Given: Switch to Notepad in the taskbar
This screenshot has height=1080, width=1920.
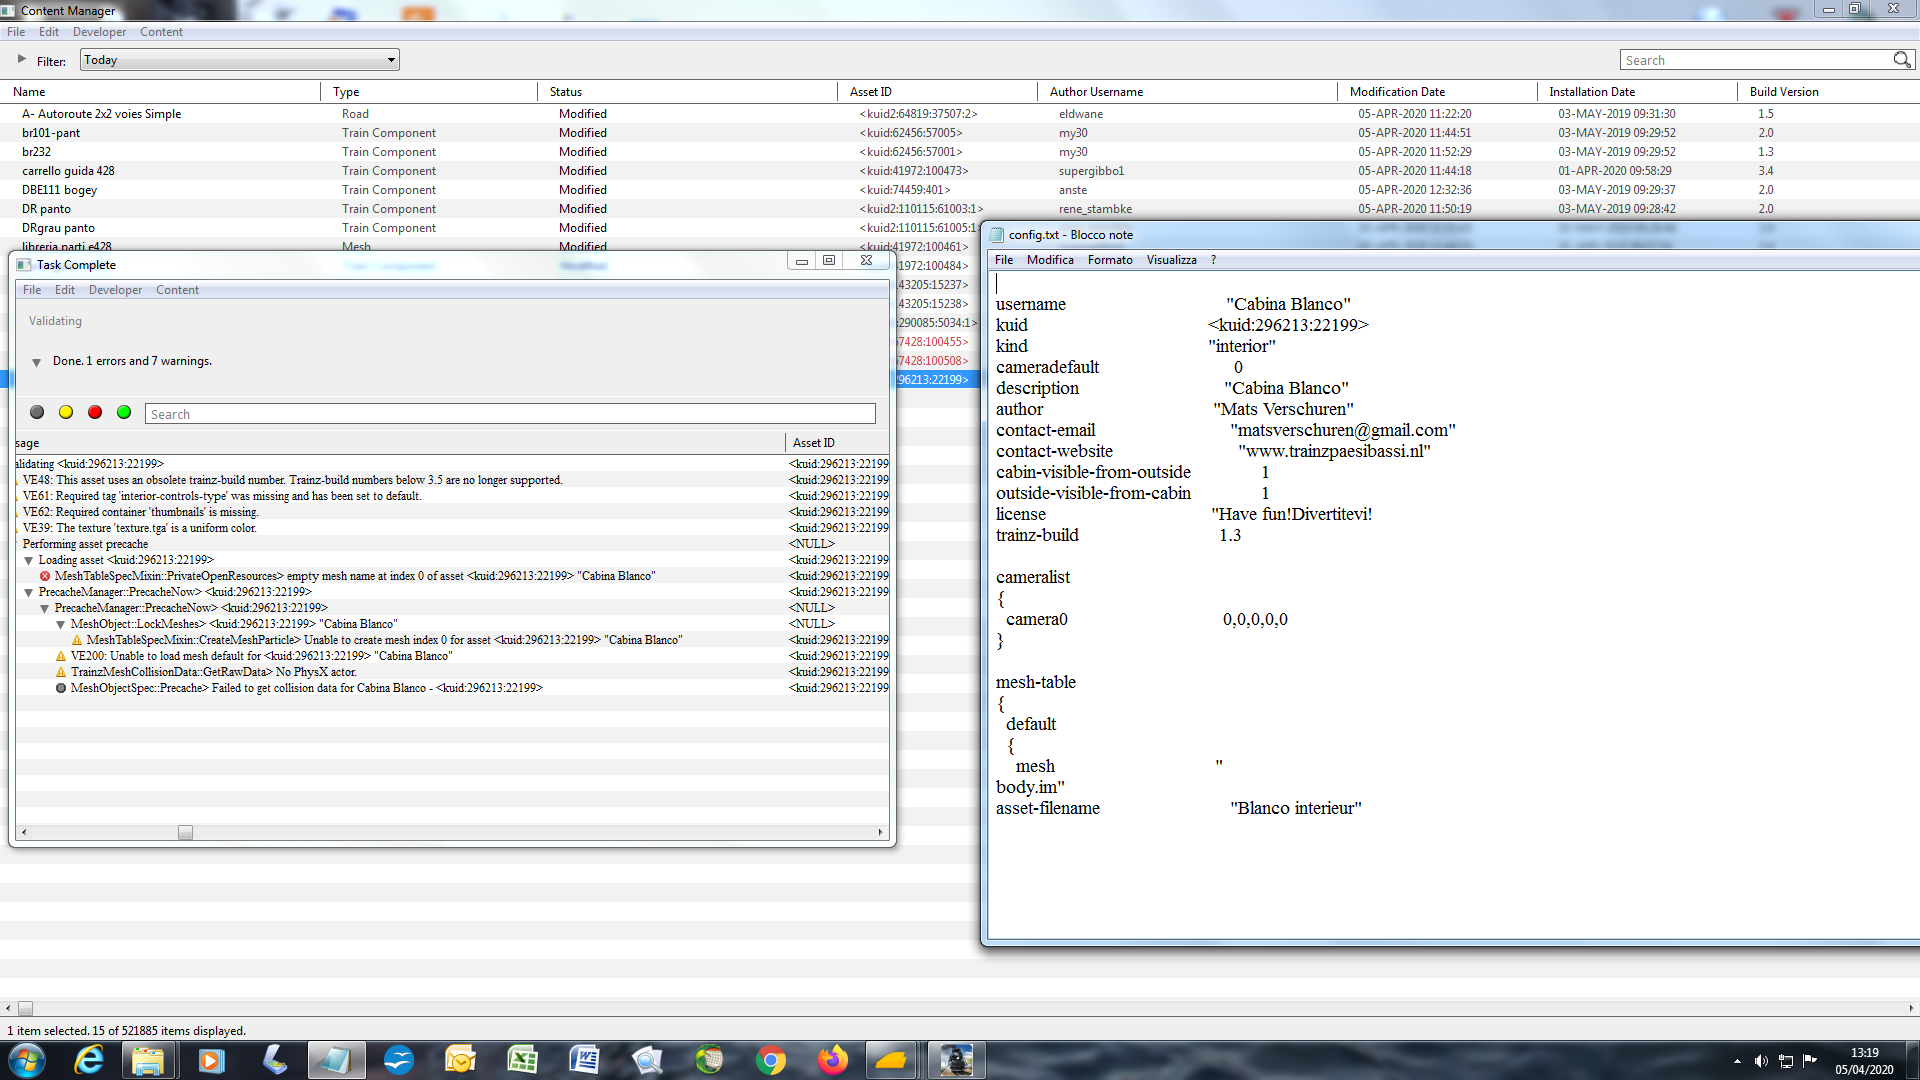Looking at the screenshot, I should pyautogui.click(x=336, y=1060).
